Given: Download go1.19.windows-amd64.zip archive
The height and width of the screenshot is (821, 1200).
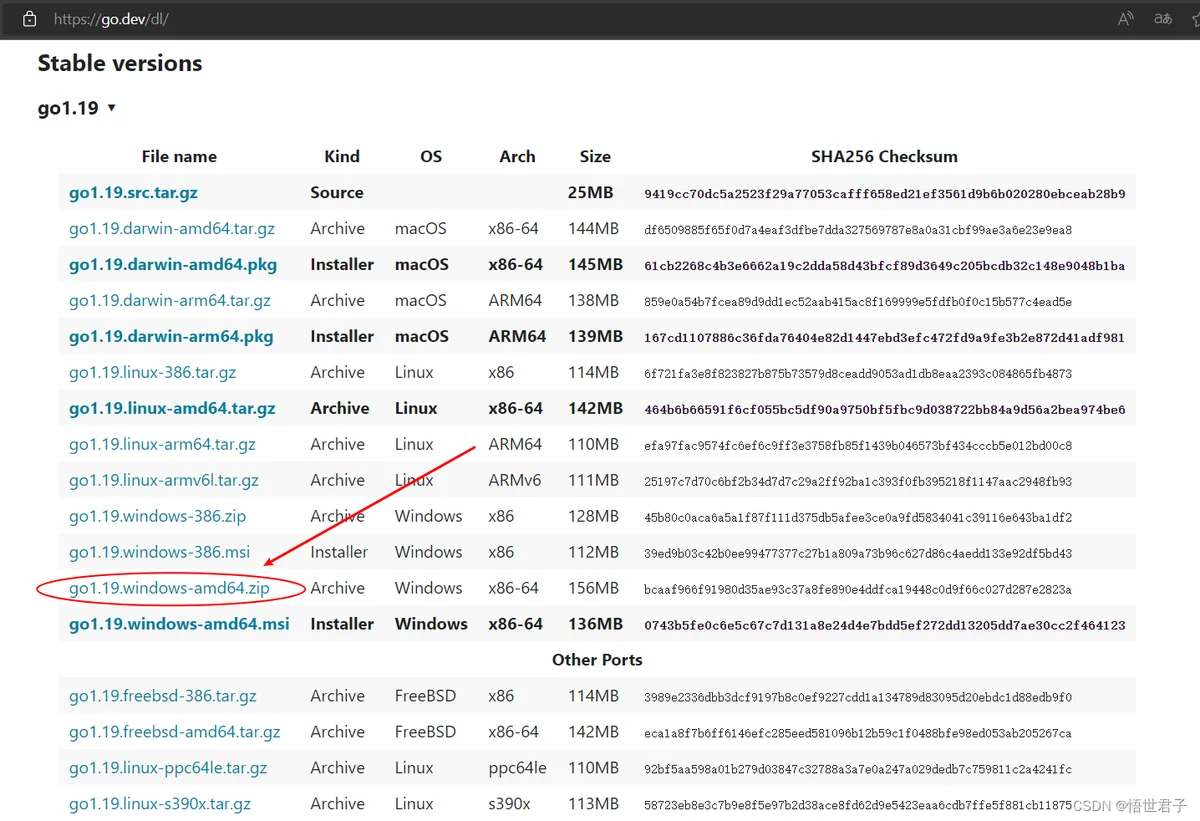Looking at the screenshot, I should pyautogui.click(x=169, y=589).
